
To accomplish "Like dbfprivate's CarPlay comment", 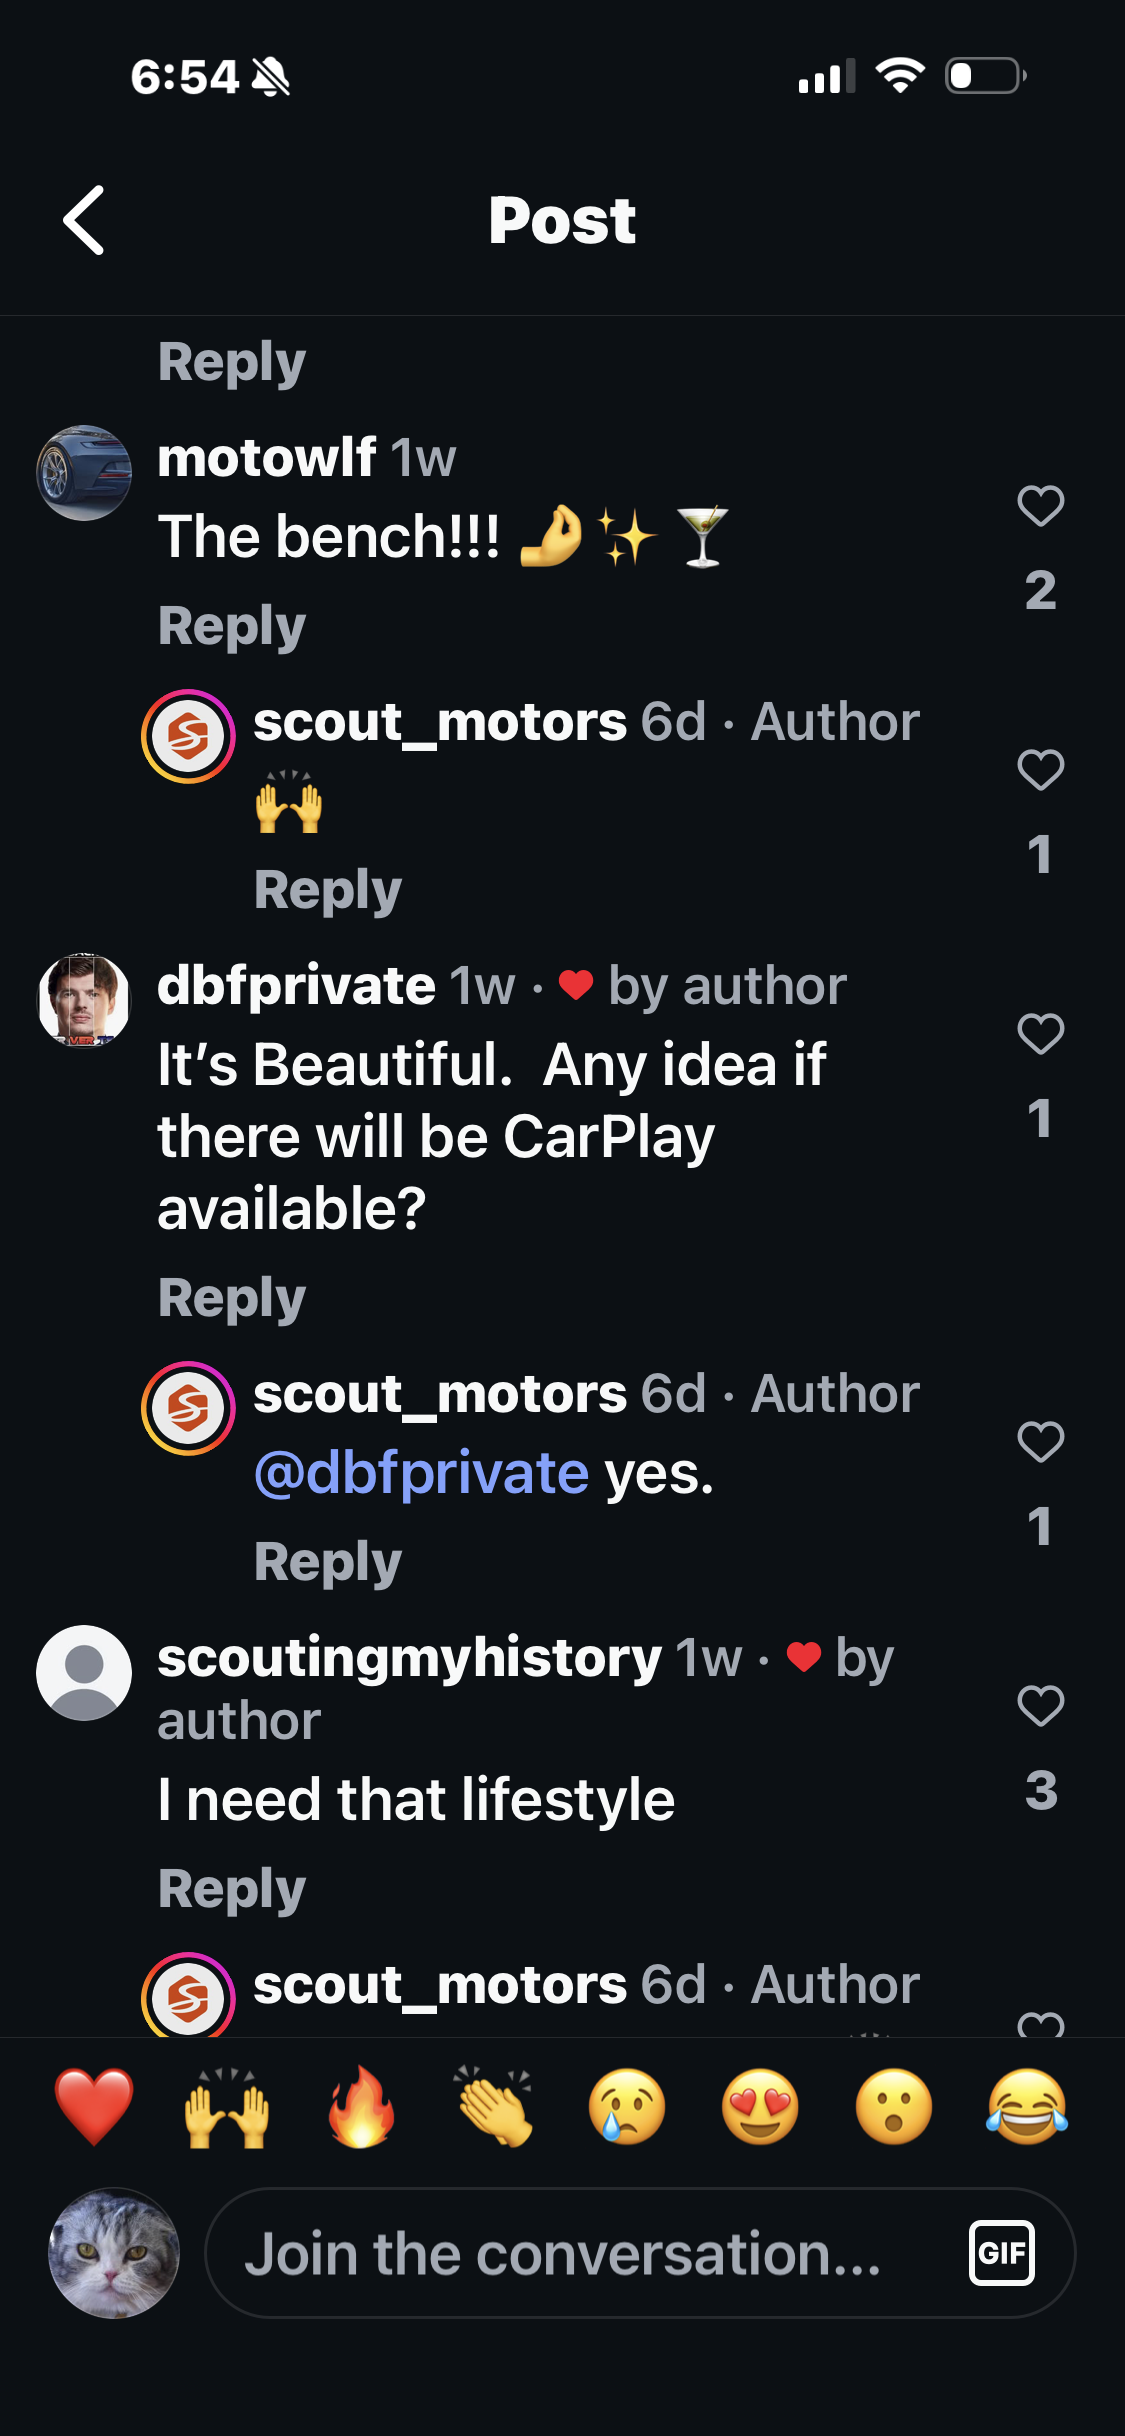I will click(x=1040, y=1034).
